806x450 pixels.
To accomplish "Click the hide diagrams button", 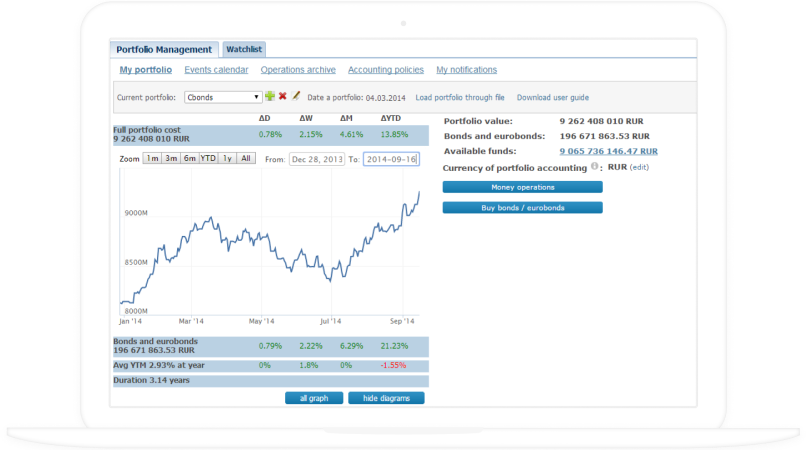I will (x=386, y=398).
